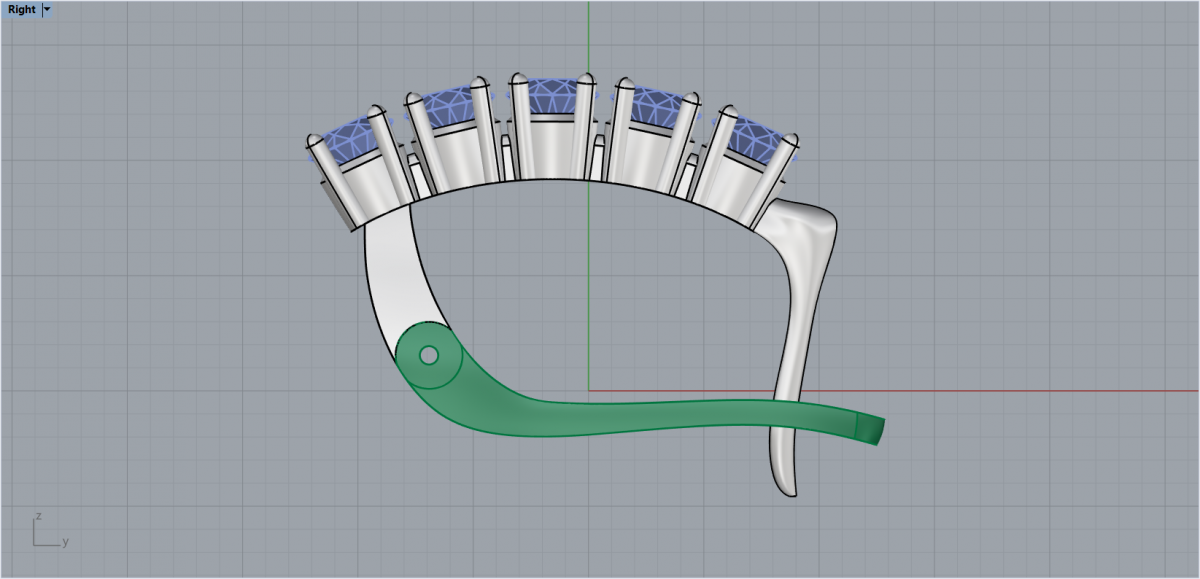Select the rightmost blue gemstone
The width and height of the screenshot is (1200, 579).
click(x=759, y=139)
